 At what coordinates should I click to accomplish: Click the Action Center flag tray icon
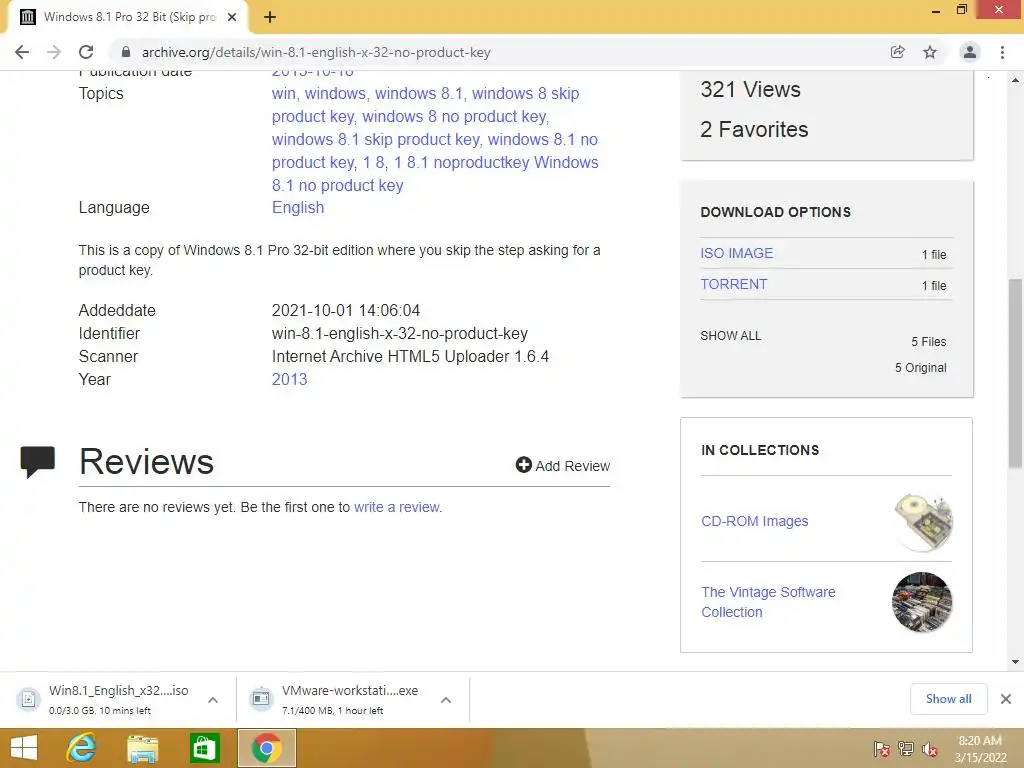coord(881,749)
